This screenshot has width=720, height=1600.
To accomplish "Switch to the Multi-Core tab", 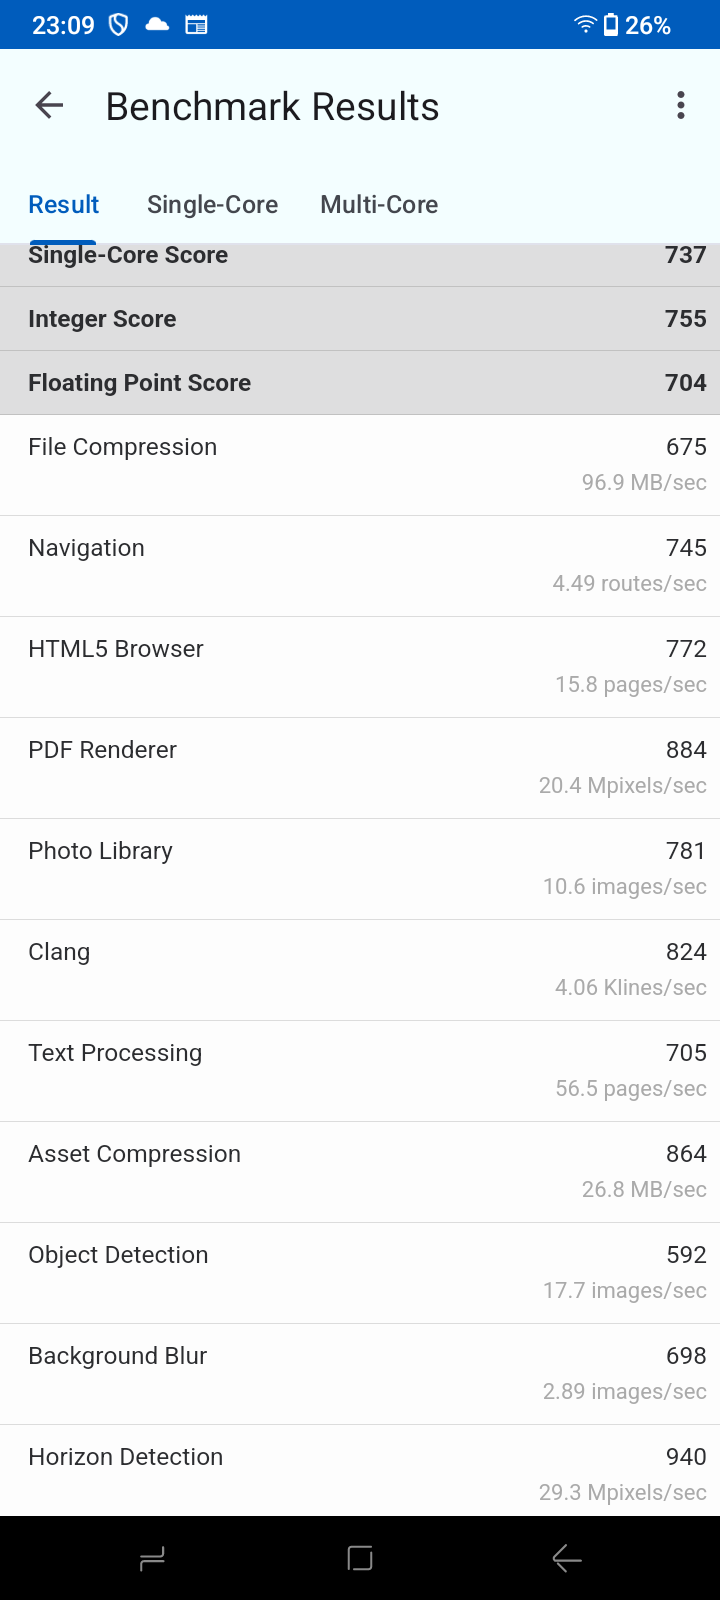I will click(x=379, y=205).
